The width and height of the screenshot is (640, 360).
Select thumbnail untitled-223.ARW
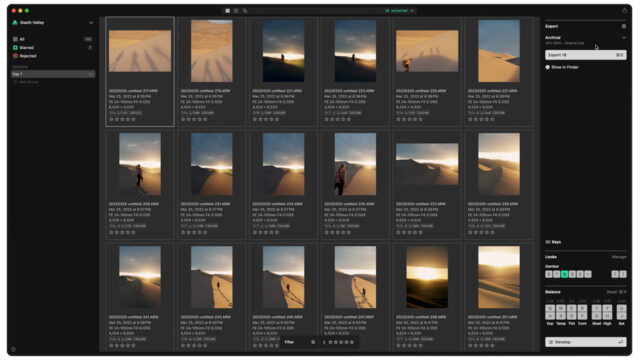[355, 51]
